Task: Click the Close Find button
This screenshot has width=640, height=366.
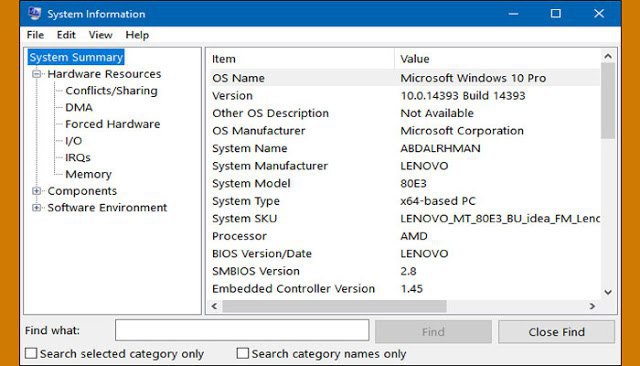Action: [556, 332]
